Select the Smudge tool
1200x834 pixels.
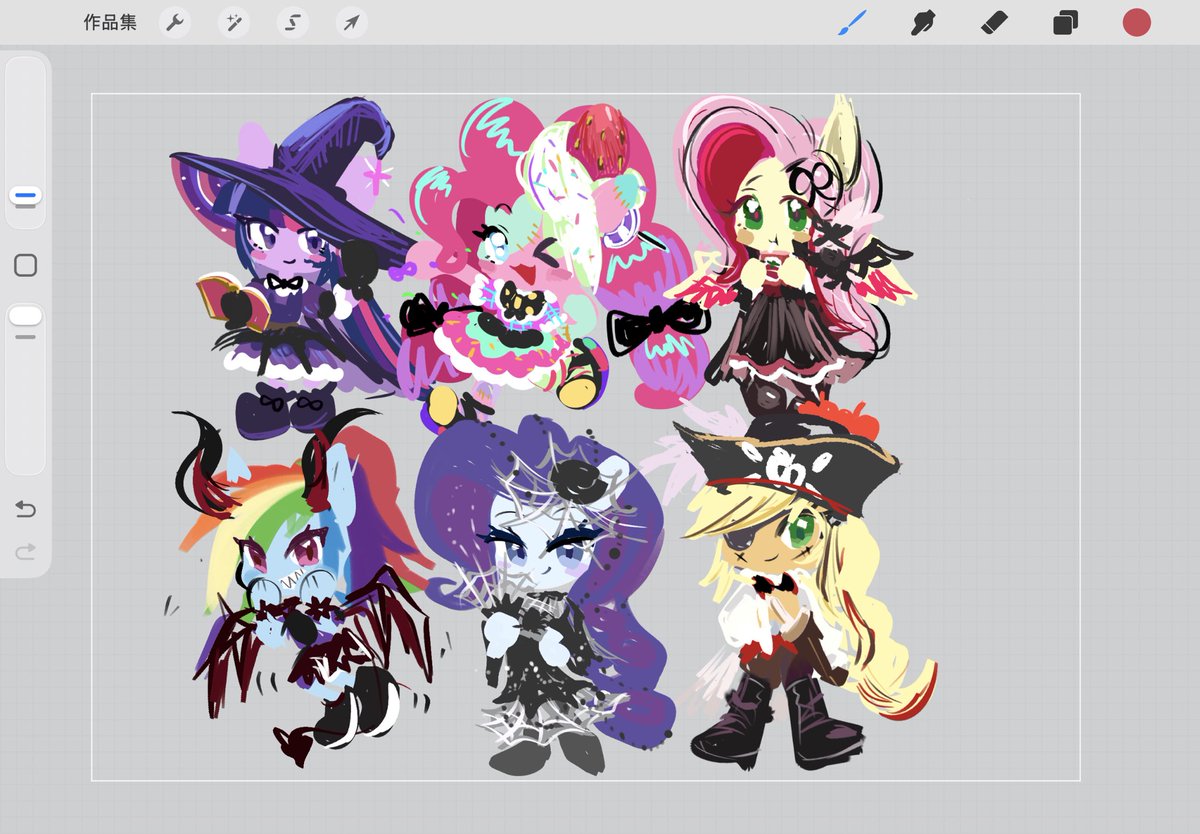point(923,22)
